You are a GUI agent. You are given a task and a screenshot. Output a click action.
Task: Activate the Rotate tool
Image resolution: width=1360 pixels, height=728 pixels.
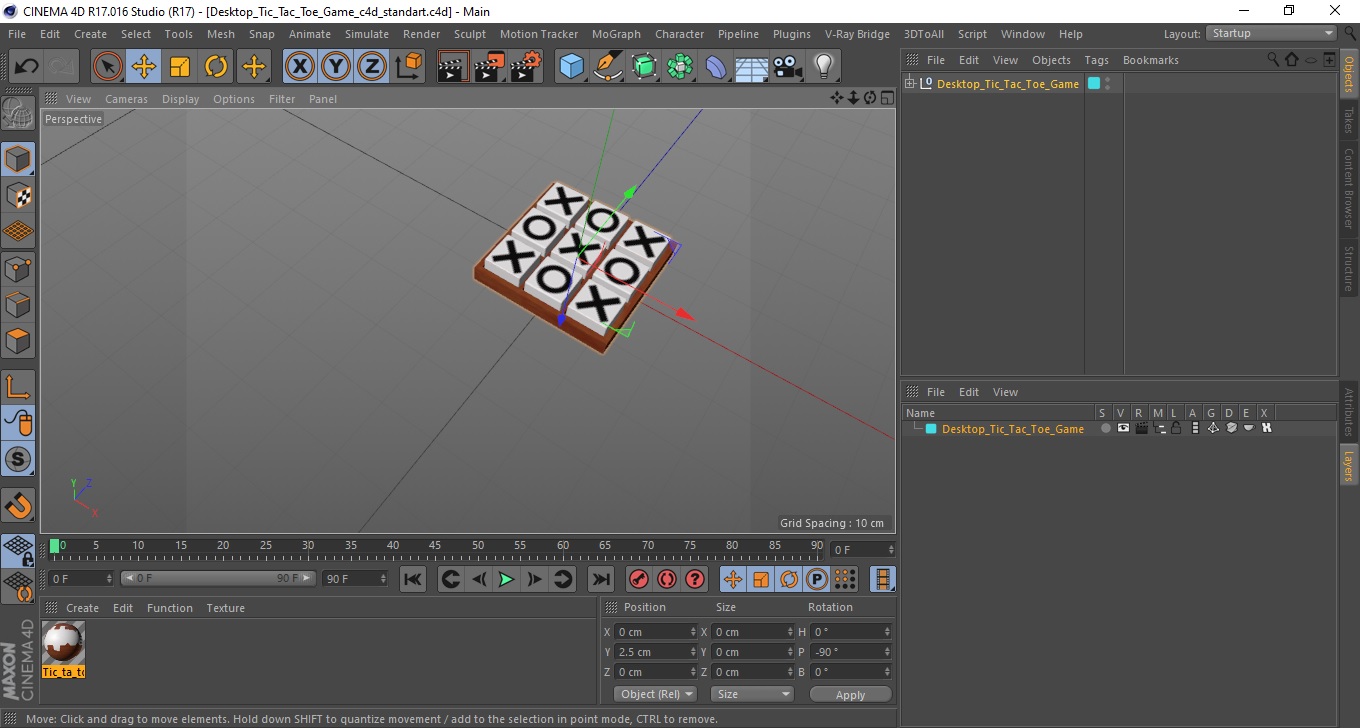[216, 67]
